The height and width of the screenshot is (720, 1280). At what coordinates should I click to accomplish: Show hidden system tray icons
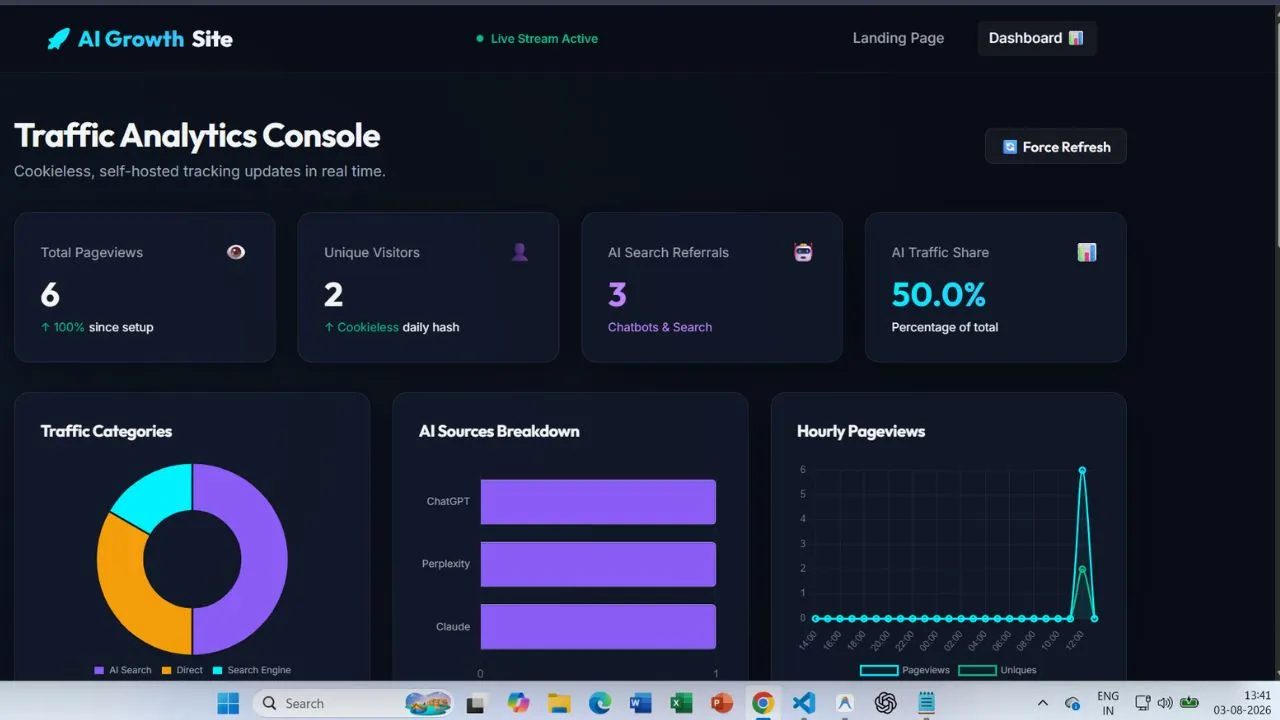1043,703
